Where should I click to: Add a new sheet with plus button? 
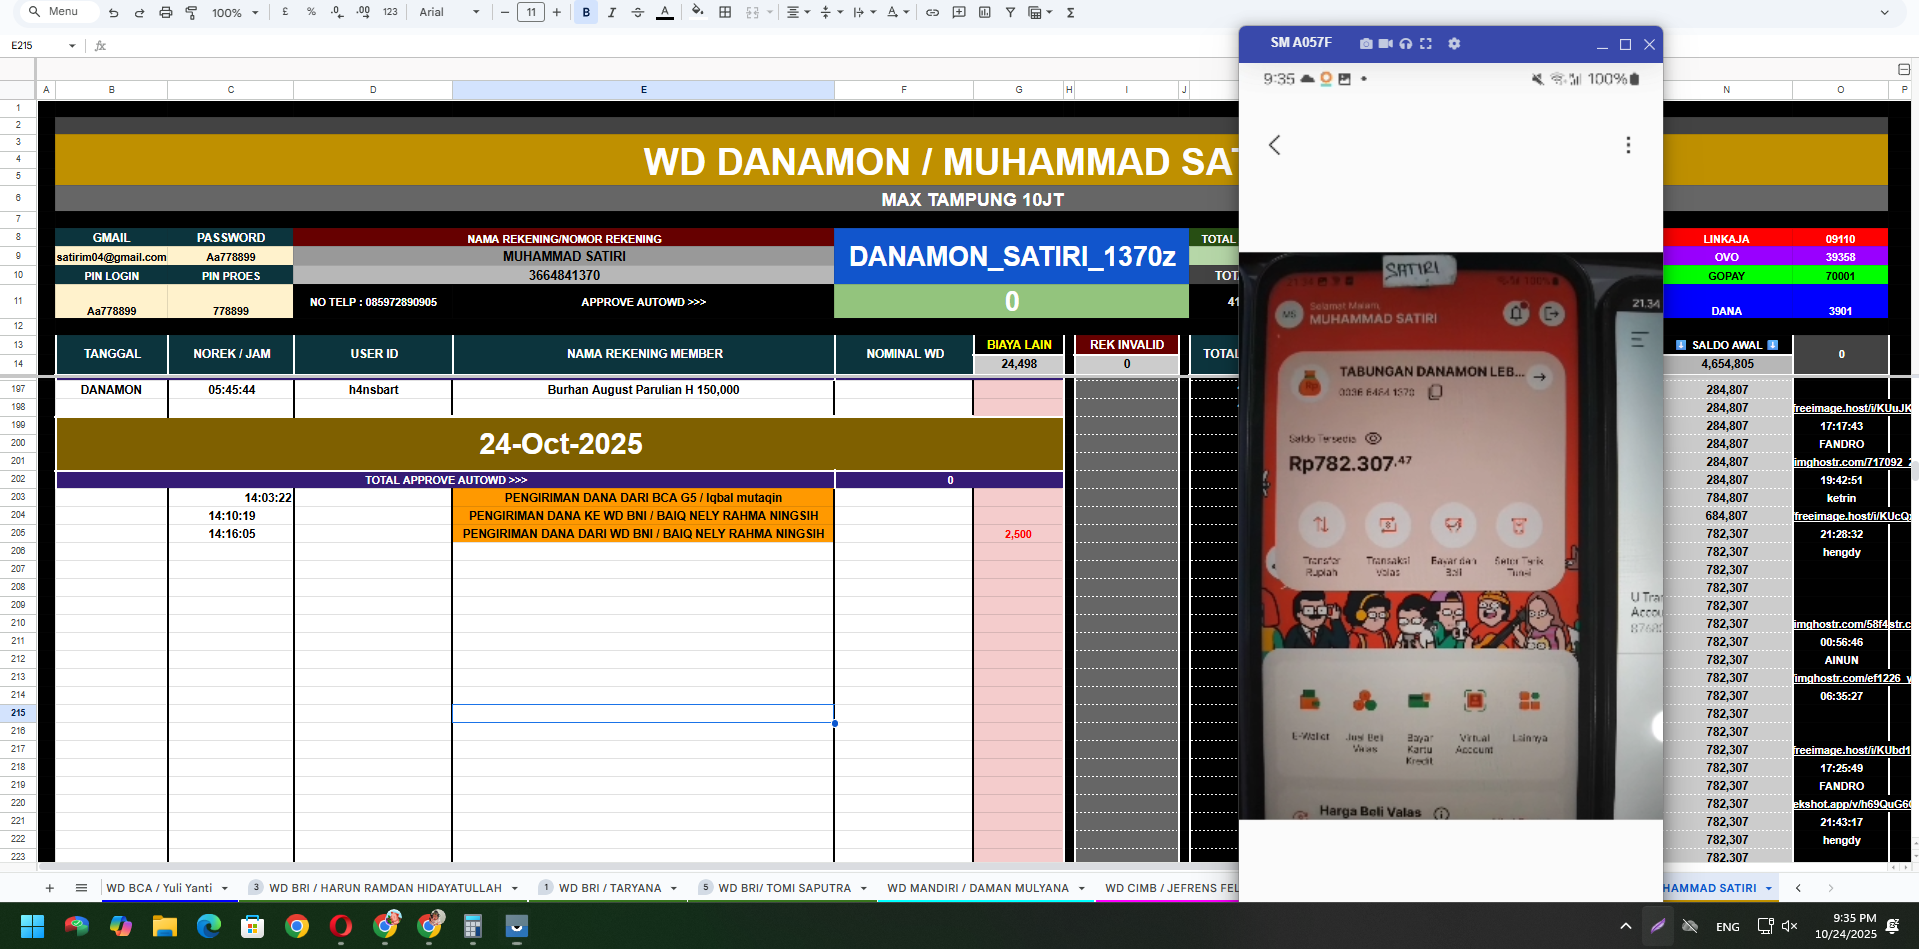49,888
